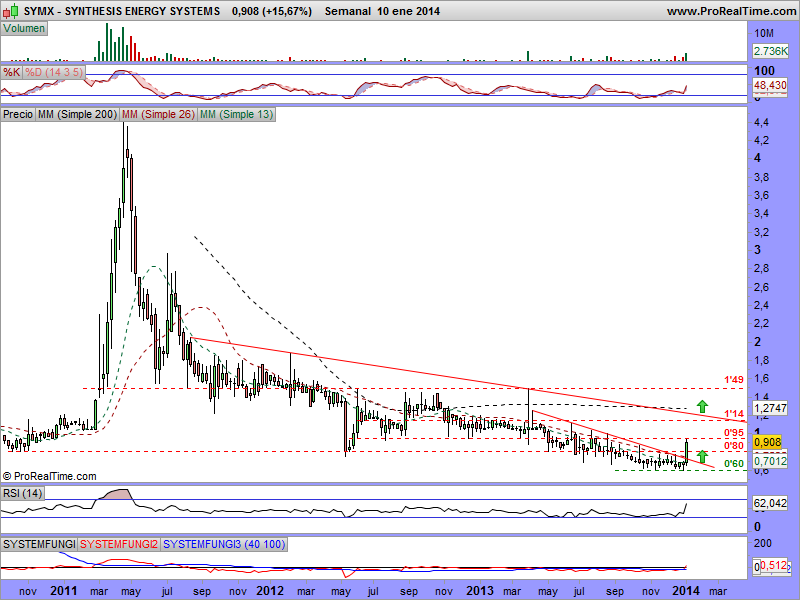This screenshot has height=600, width=800.
Task: Click the 1'49 resistance level label
Action: (x=734, y=380)
